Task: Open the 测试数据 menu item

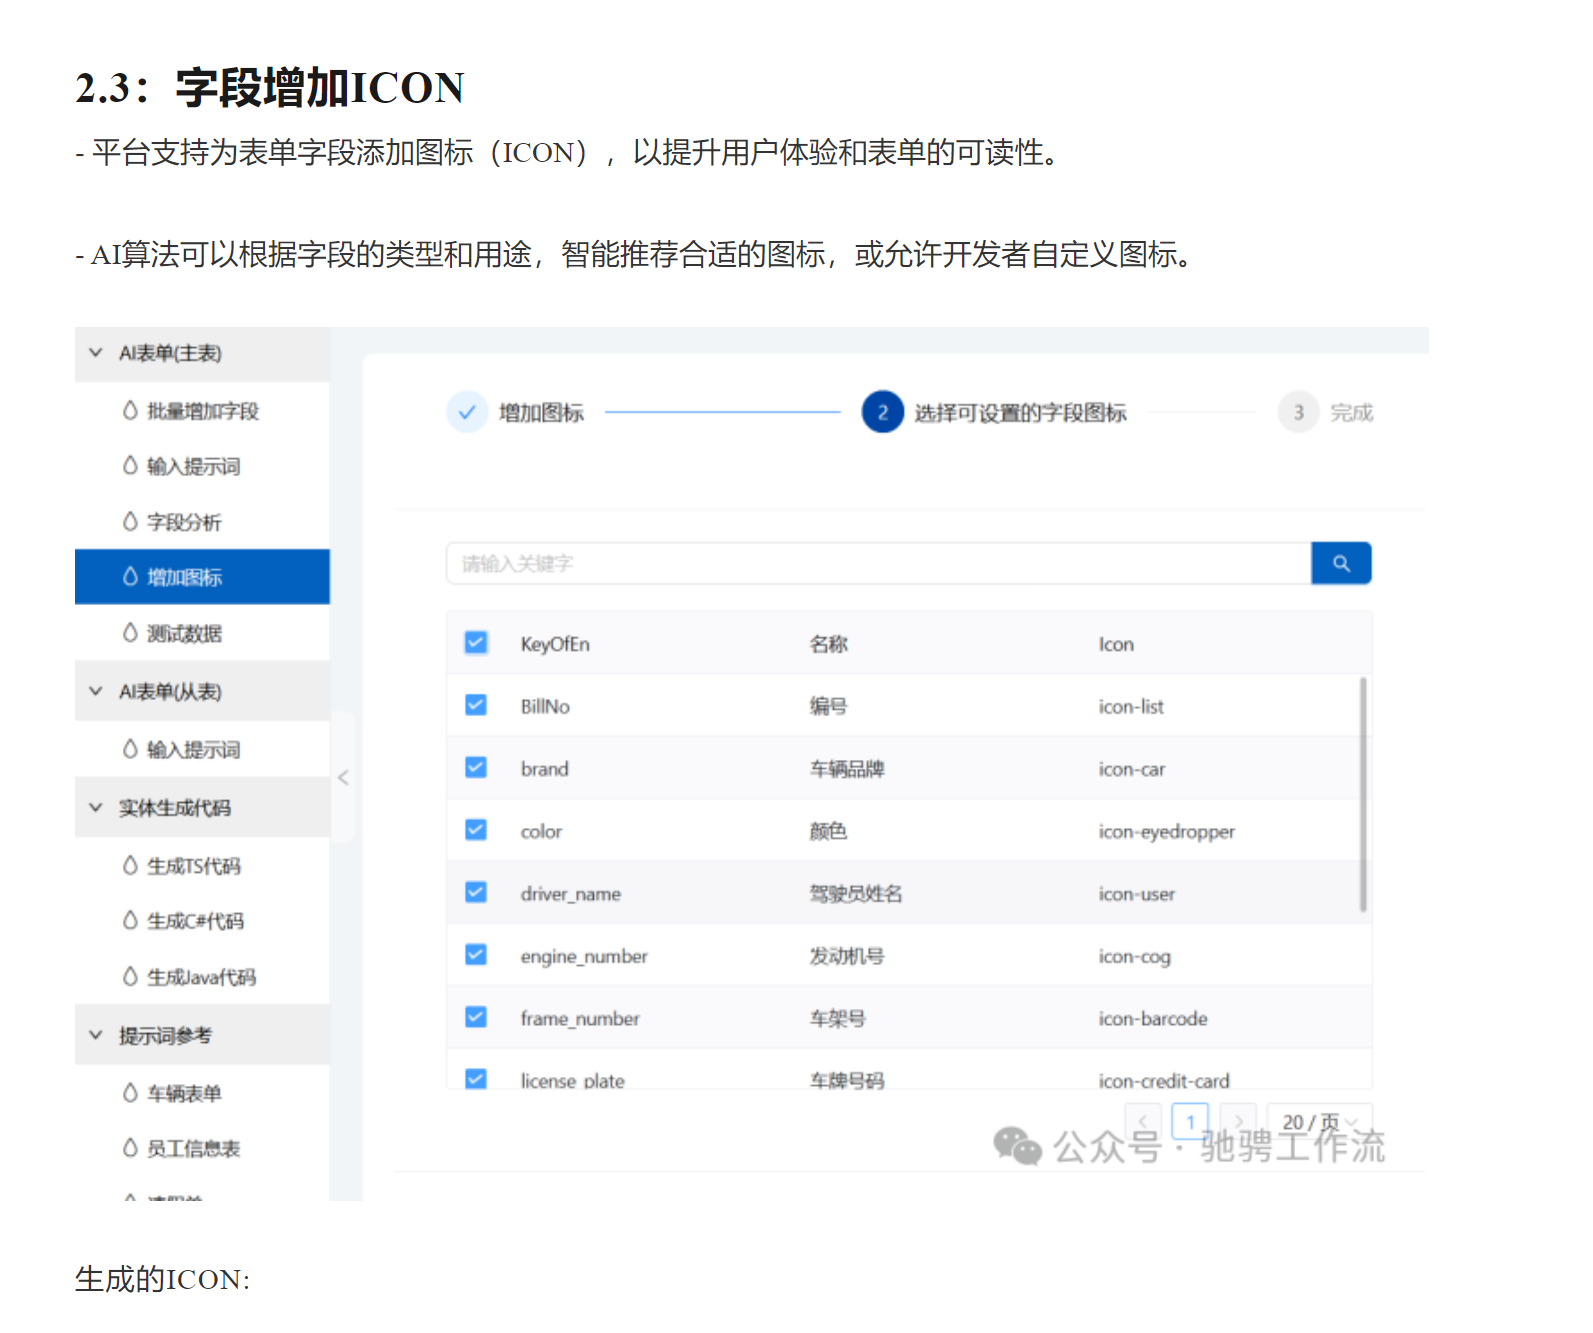Action: [x=185, y=633]
